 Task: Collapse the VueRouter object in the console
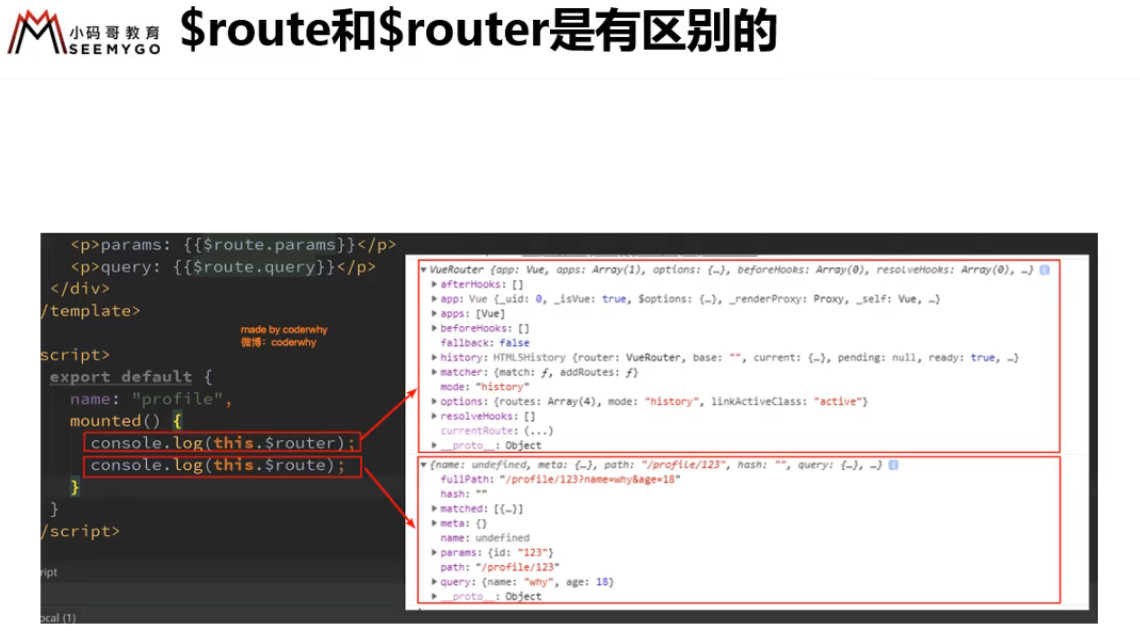(424, 270)
